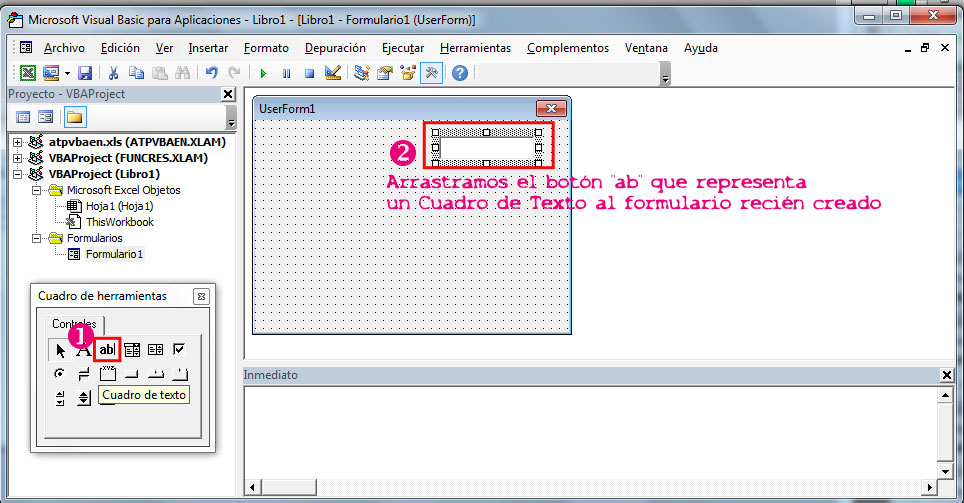Open the Complementos menu
This screenshot has height=503, width=964.
coord(567,48)
